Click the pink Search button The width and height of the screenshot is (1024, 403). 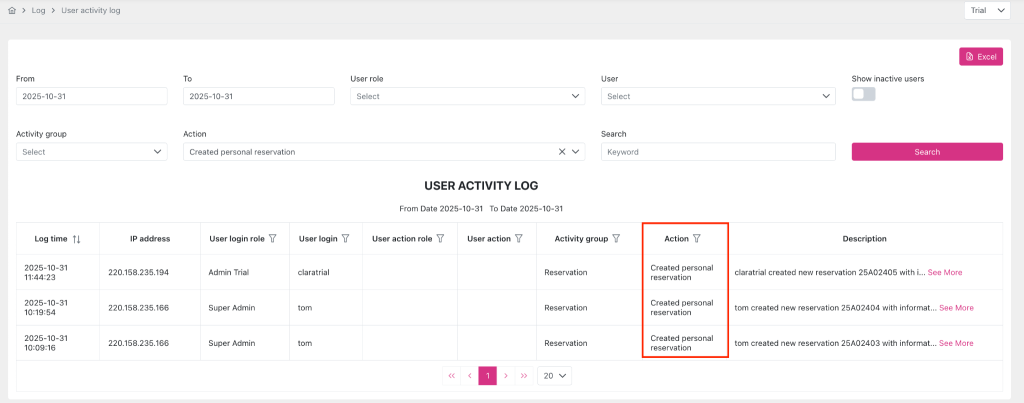click(x=927, y=152)
